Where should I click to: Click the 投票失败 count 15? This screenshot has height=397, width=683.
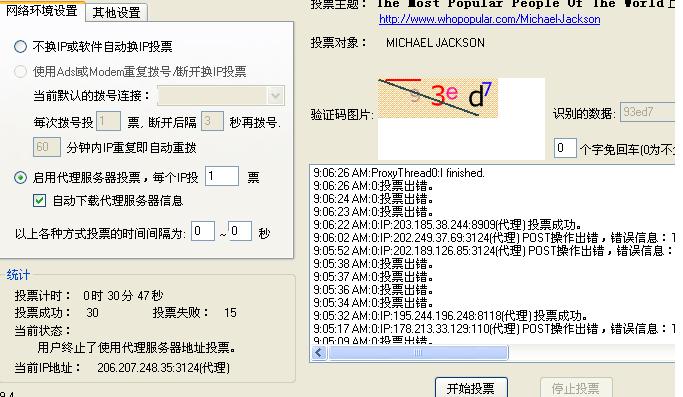pos(230,312)
